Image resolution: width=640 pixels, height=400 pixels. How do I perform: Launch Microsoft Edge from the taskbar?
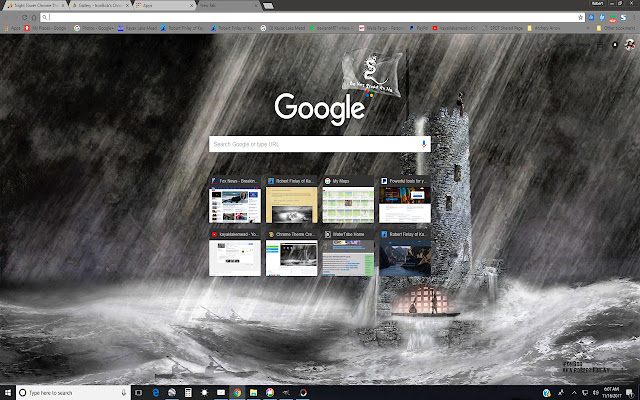pyautogui.click(x=156, y=393)
